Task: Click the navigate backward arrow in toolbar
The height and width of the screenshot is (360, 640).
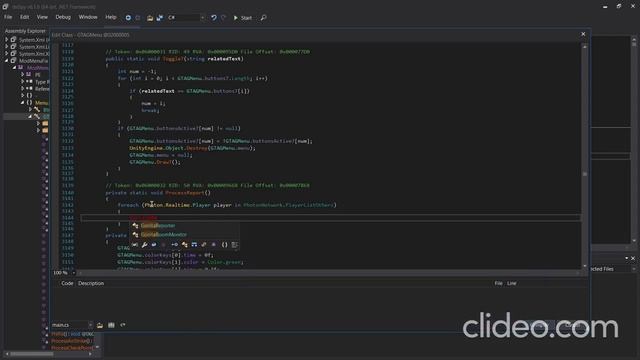Action: tap(128, 18)
